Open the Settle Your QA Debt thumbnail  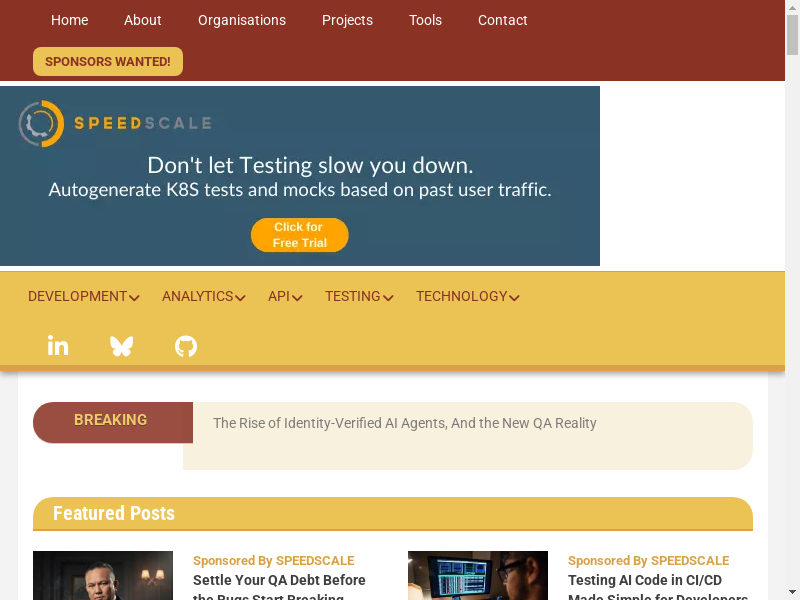pos(103,576)
